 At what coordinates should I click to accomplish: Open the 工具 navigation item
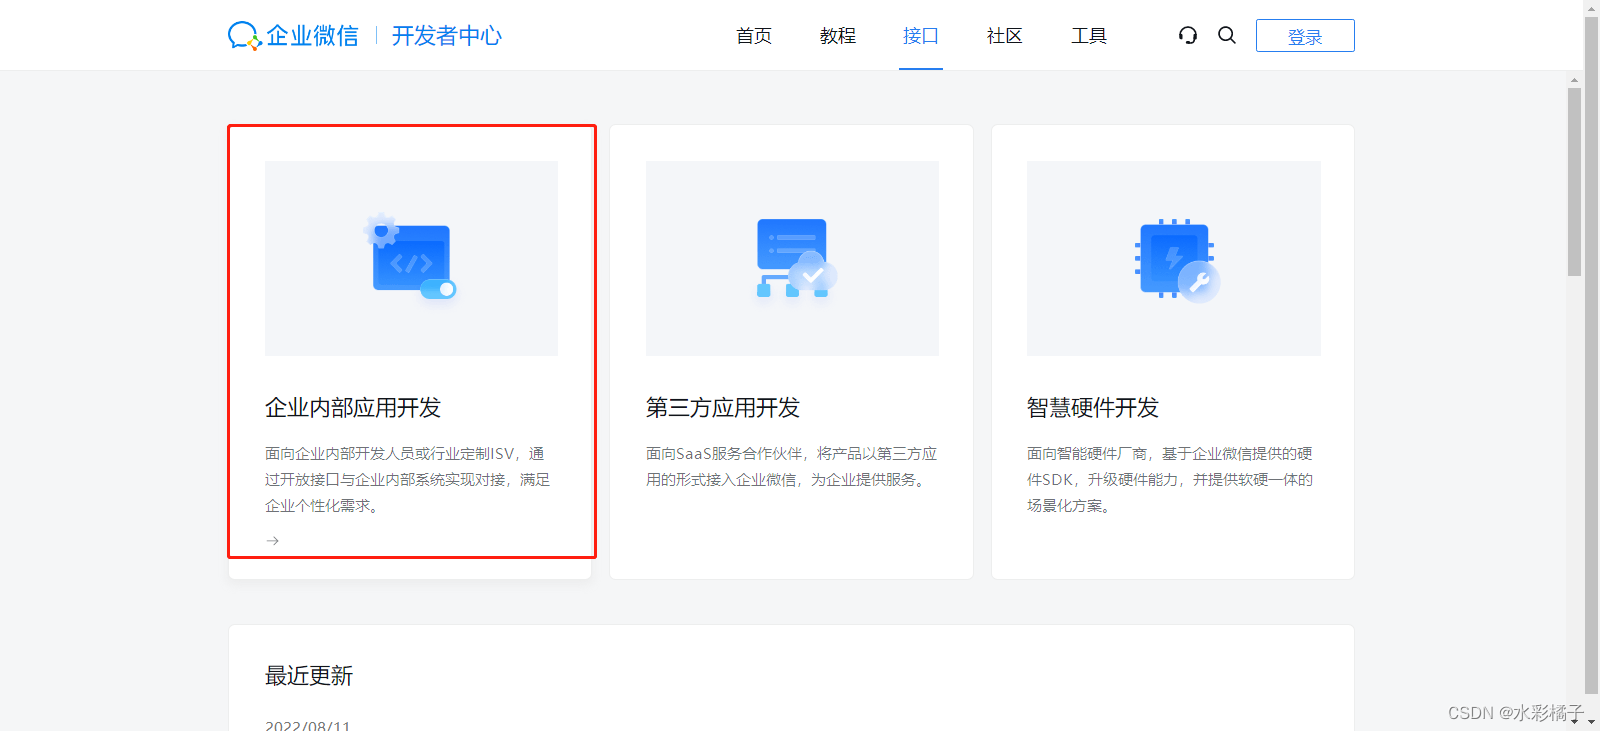(x=1089, y=36)
